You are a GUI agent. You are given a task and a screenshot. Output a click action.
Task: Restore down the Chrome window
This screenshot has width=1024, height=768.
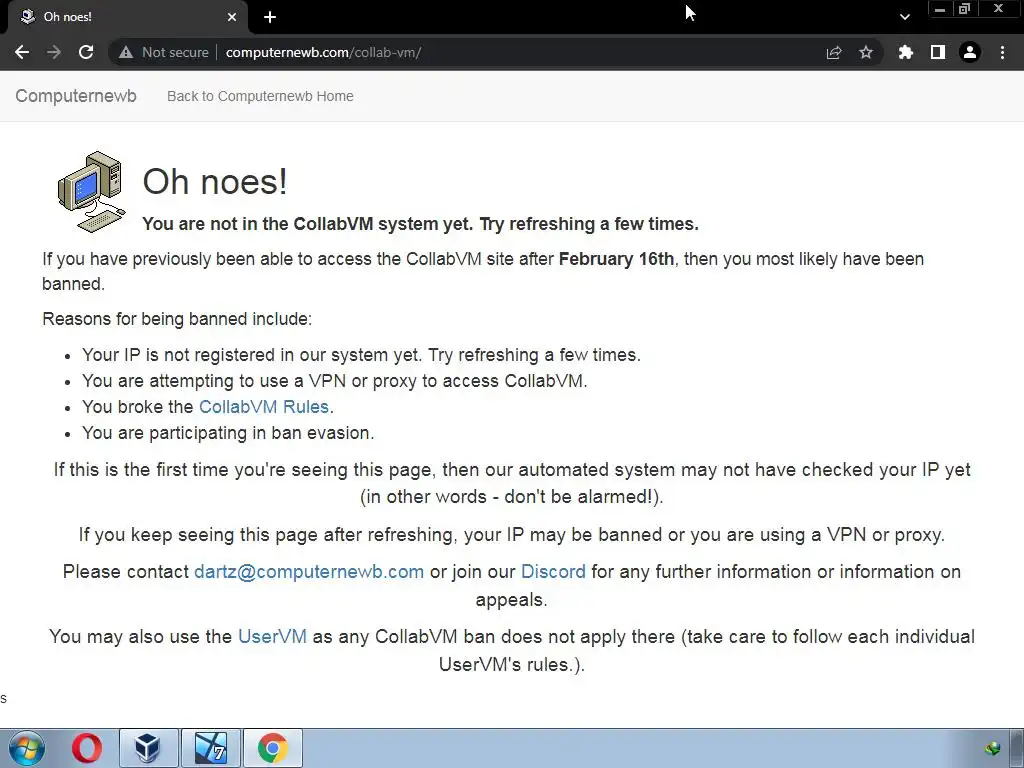pos(964,9)
